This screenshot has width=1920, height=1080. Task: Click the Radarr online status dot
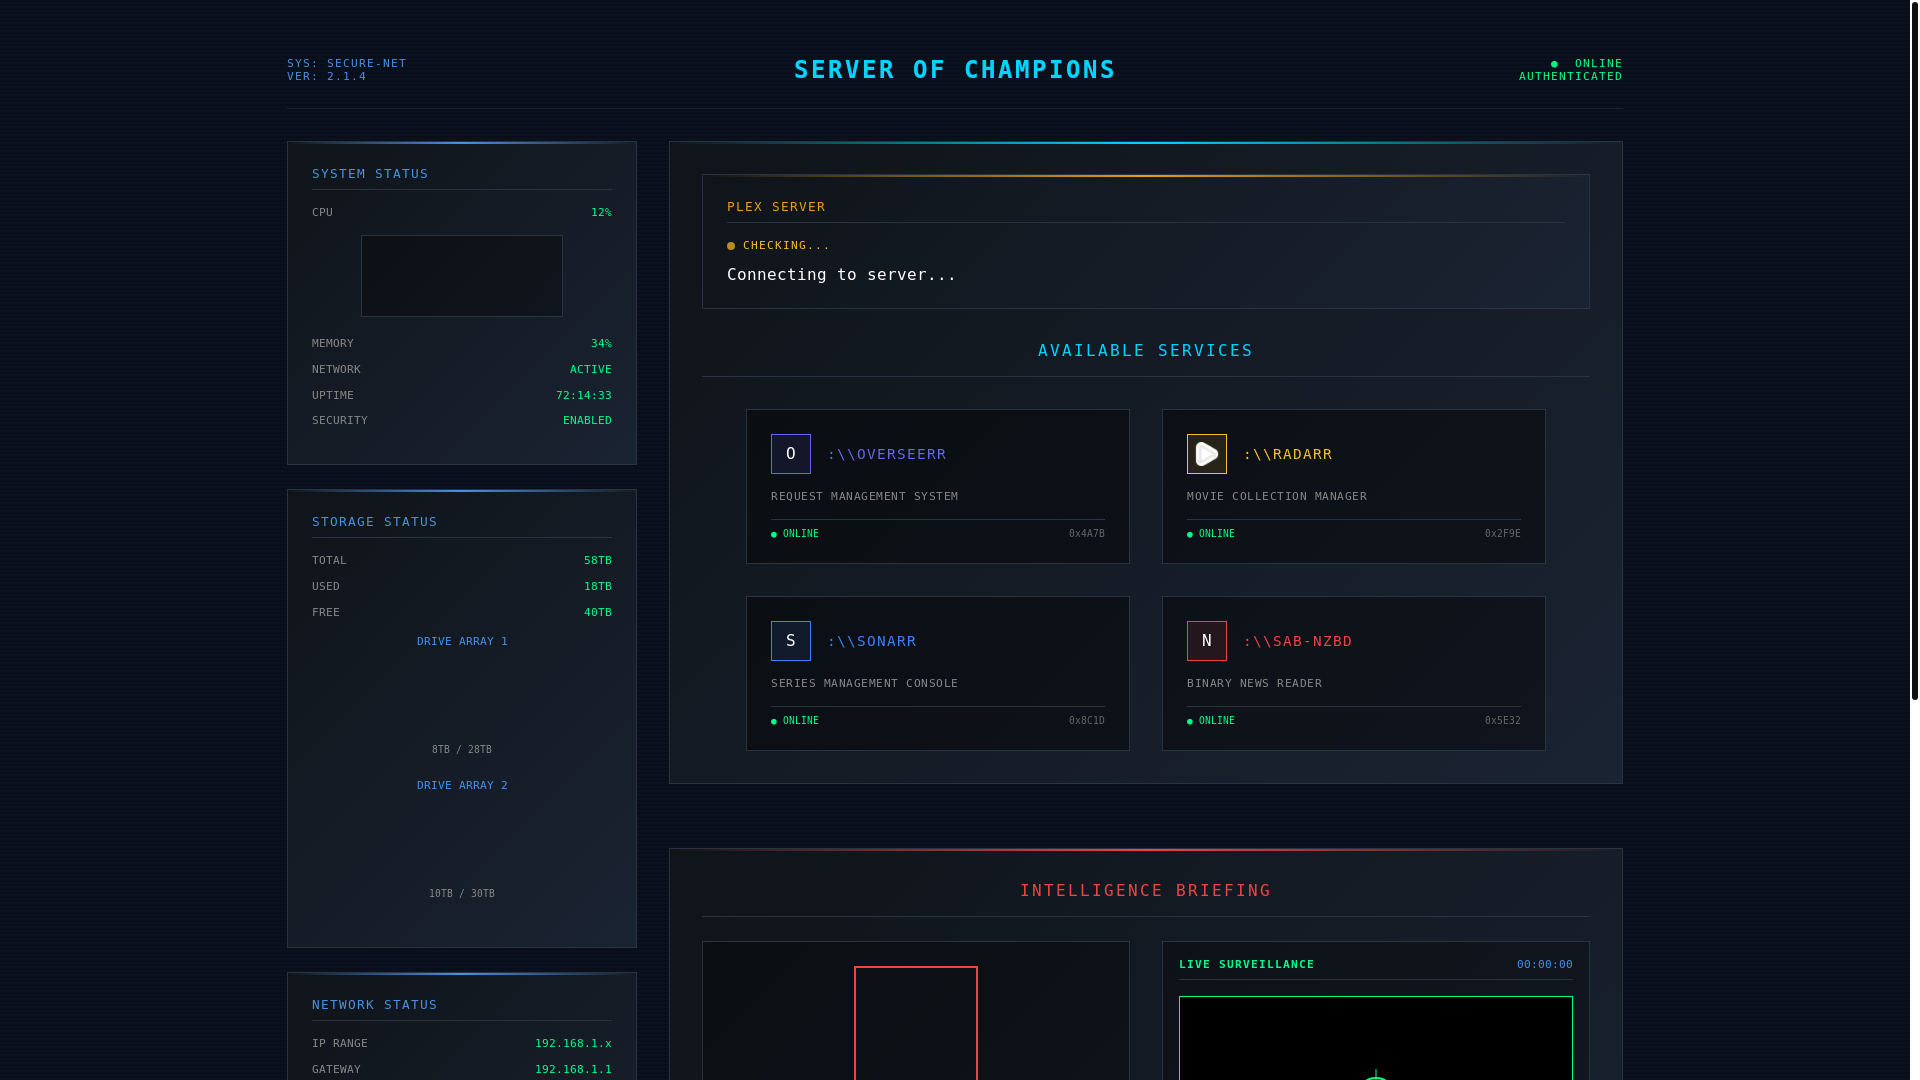(x=1190, y=535)
